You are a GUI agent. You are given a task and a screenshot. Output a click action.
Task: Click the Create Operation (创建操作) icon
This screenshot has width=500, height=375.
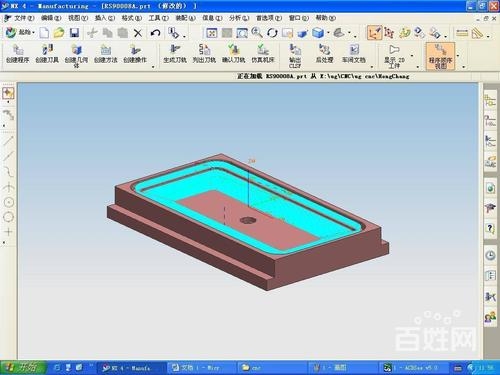tap(135, 53)
